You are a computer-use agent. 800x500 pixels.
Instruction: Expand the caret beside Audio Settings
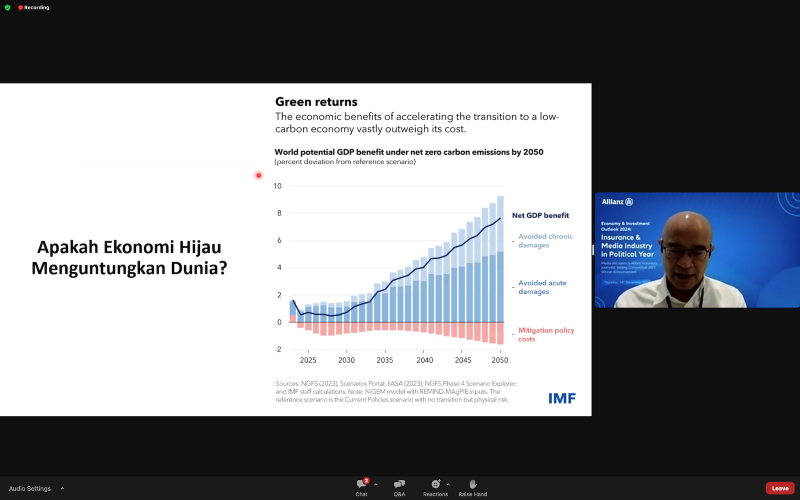tap(62, 488)
